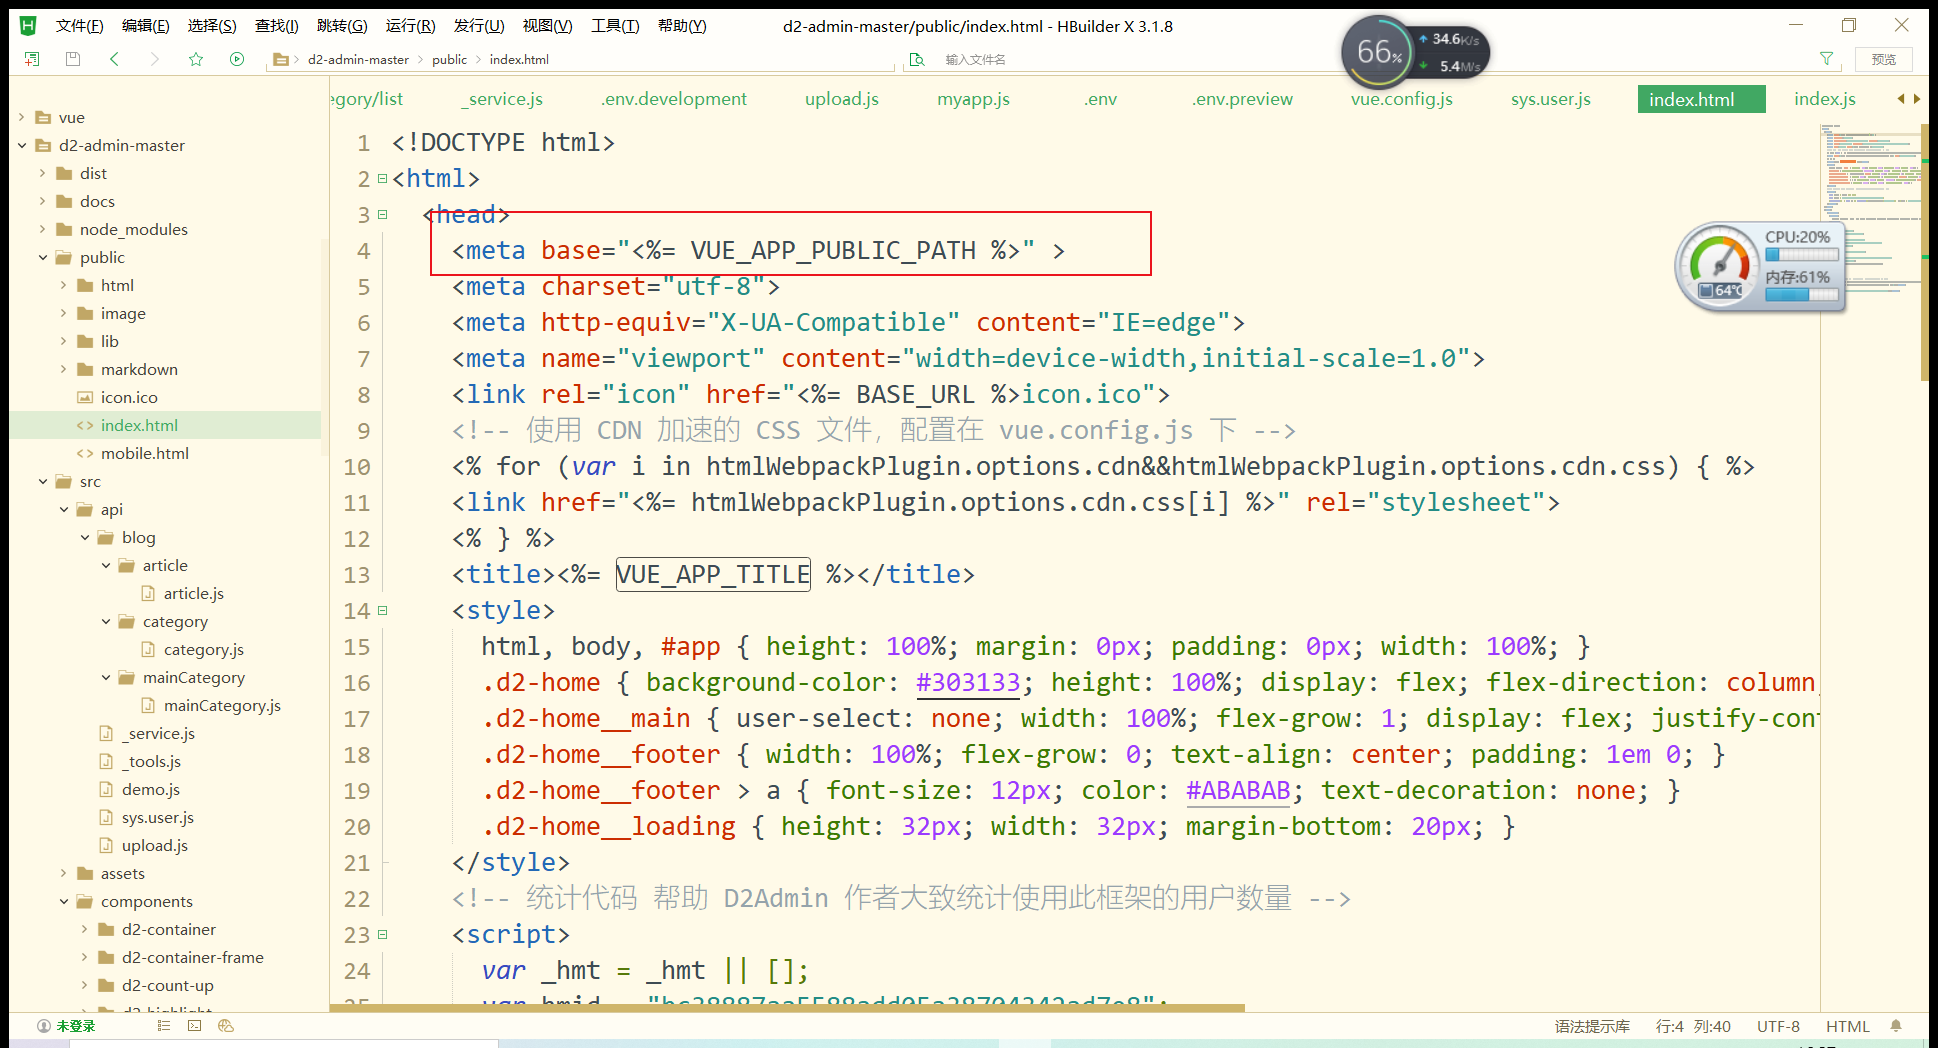Image resolution: width=1938 pixels, height=1048 pixels.
Task: Click line number 13 in the gutter
Action: click(357, 575)
